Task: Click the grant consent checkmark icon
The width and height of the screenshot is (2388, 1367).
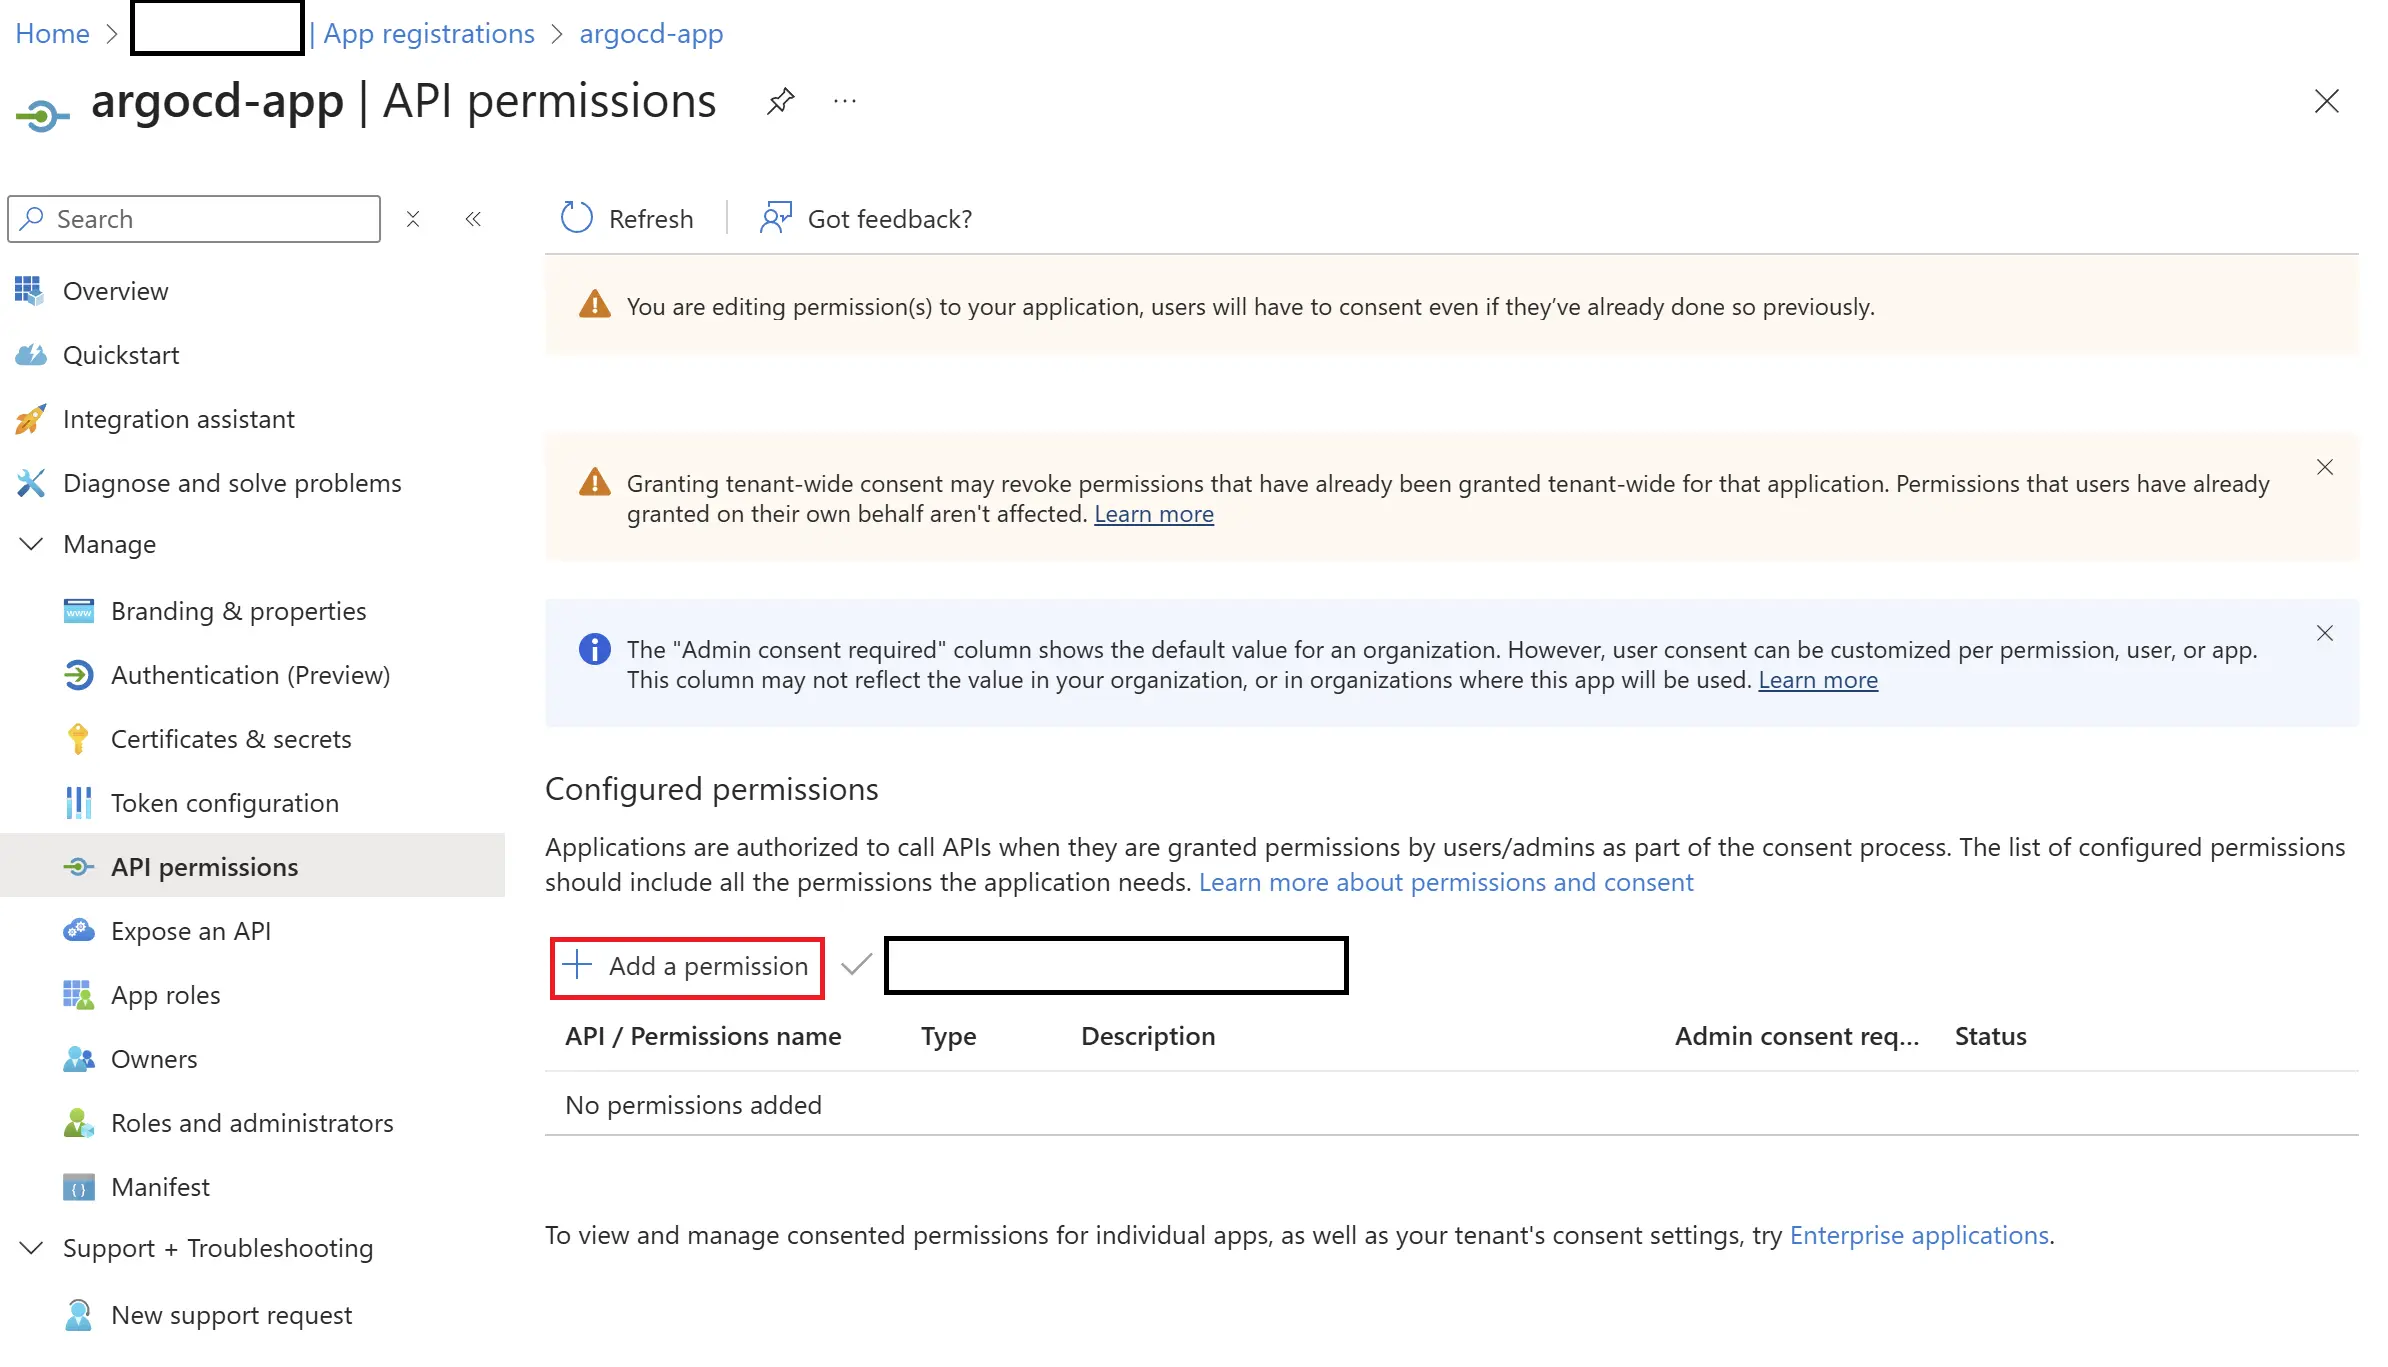Action: point(857,965)
